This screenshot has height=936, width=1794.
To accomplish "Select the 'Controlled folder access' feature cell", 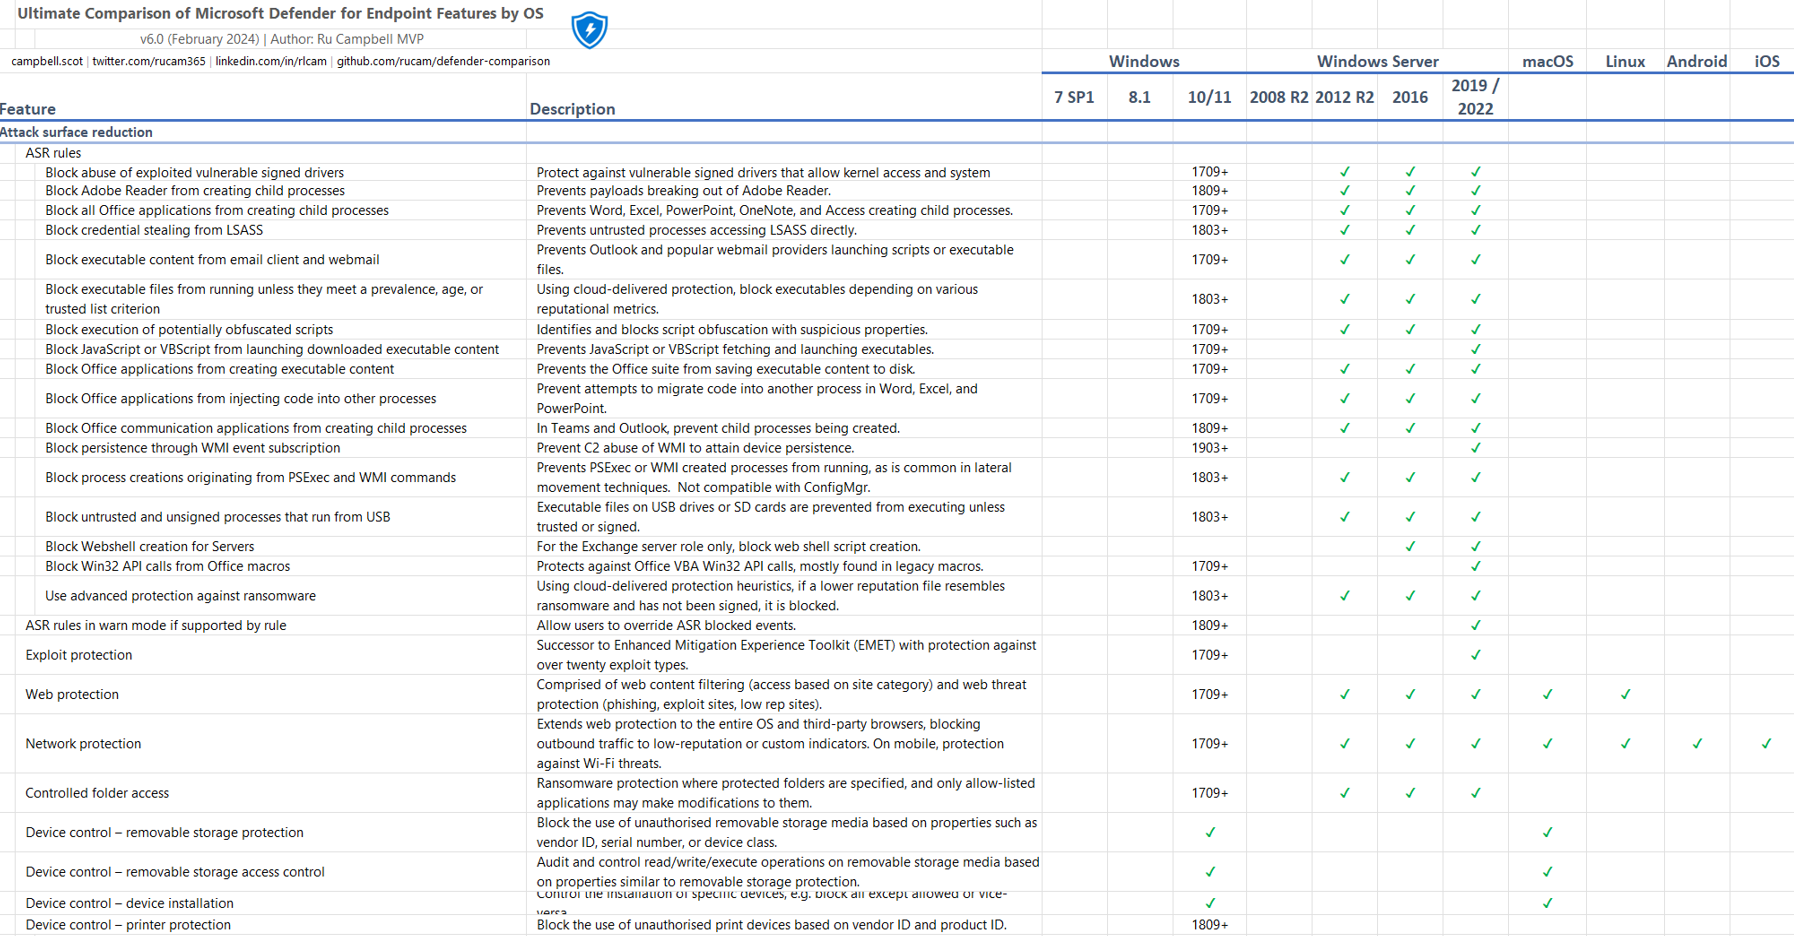I will [x=97, y=793].
